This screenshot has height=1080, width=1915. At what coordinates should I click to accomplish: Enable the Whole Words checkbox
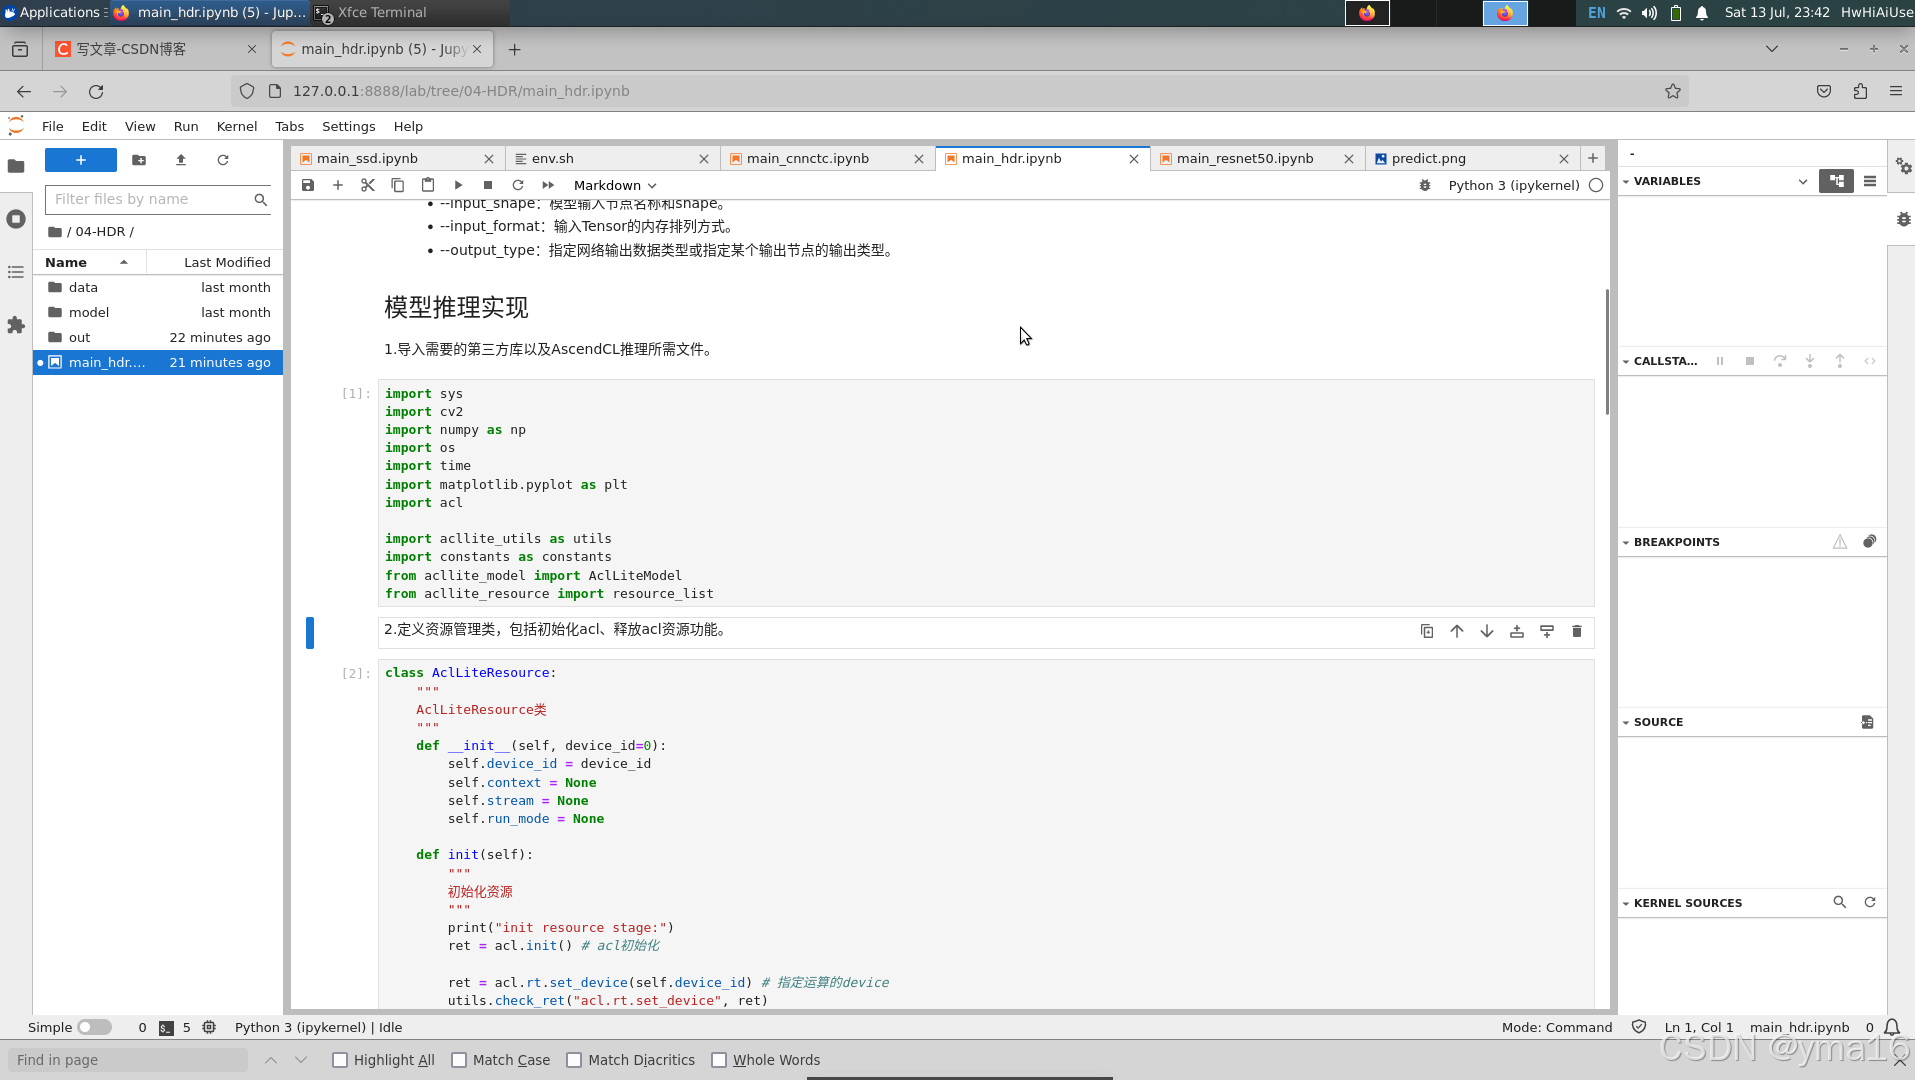coord(719,1060)
